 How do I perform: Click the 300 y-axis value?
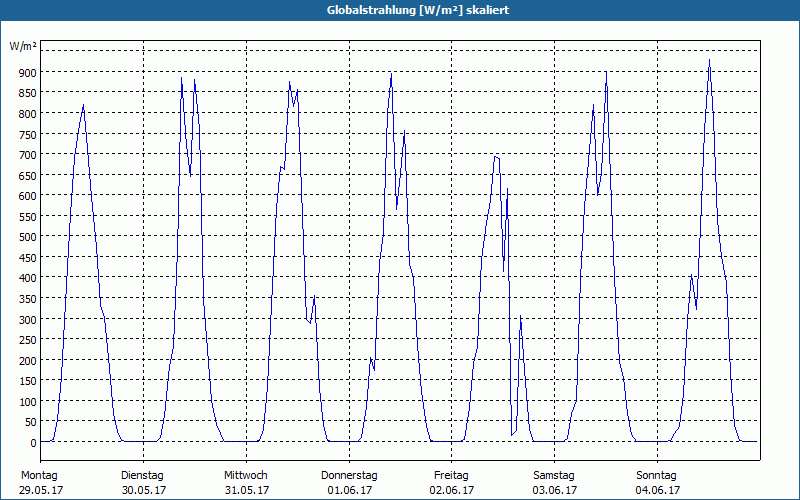27,320
